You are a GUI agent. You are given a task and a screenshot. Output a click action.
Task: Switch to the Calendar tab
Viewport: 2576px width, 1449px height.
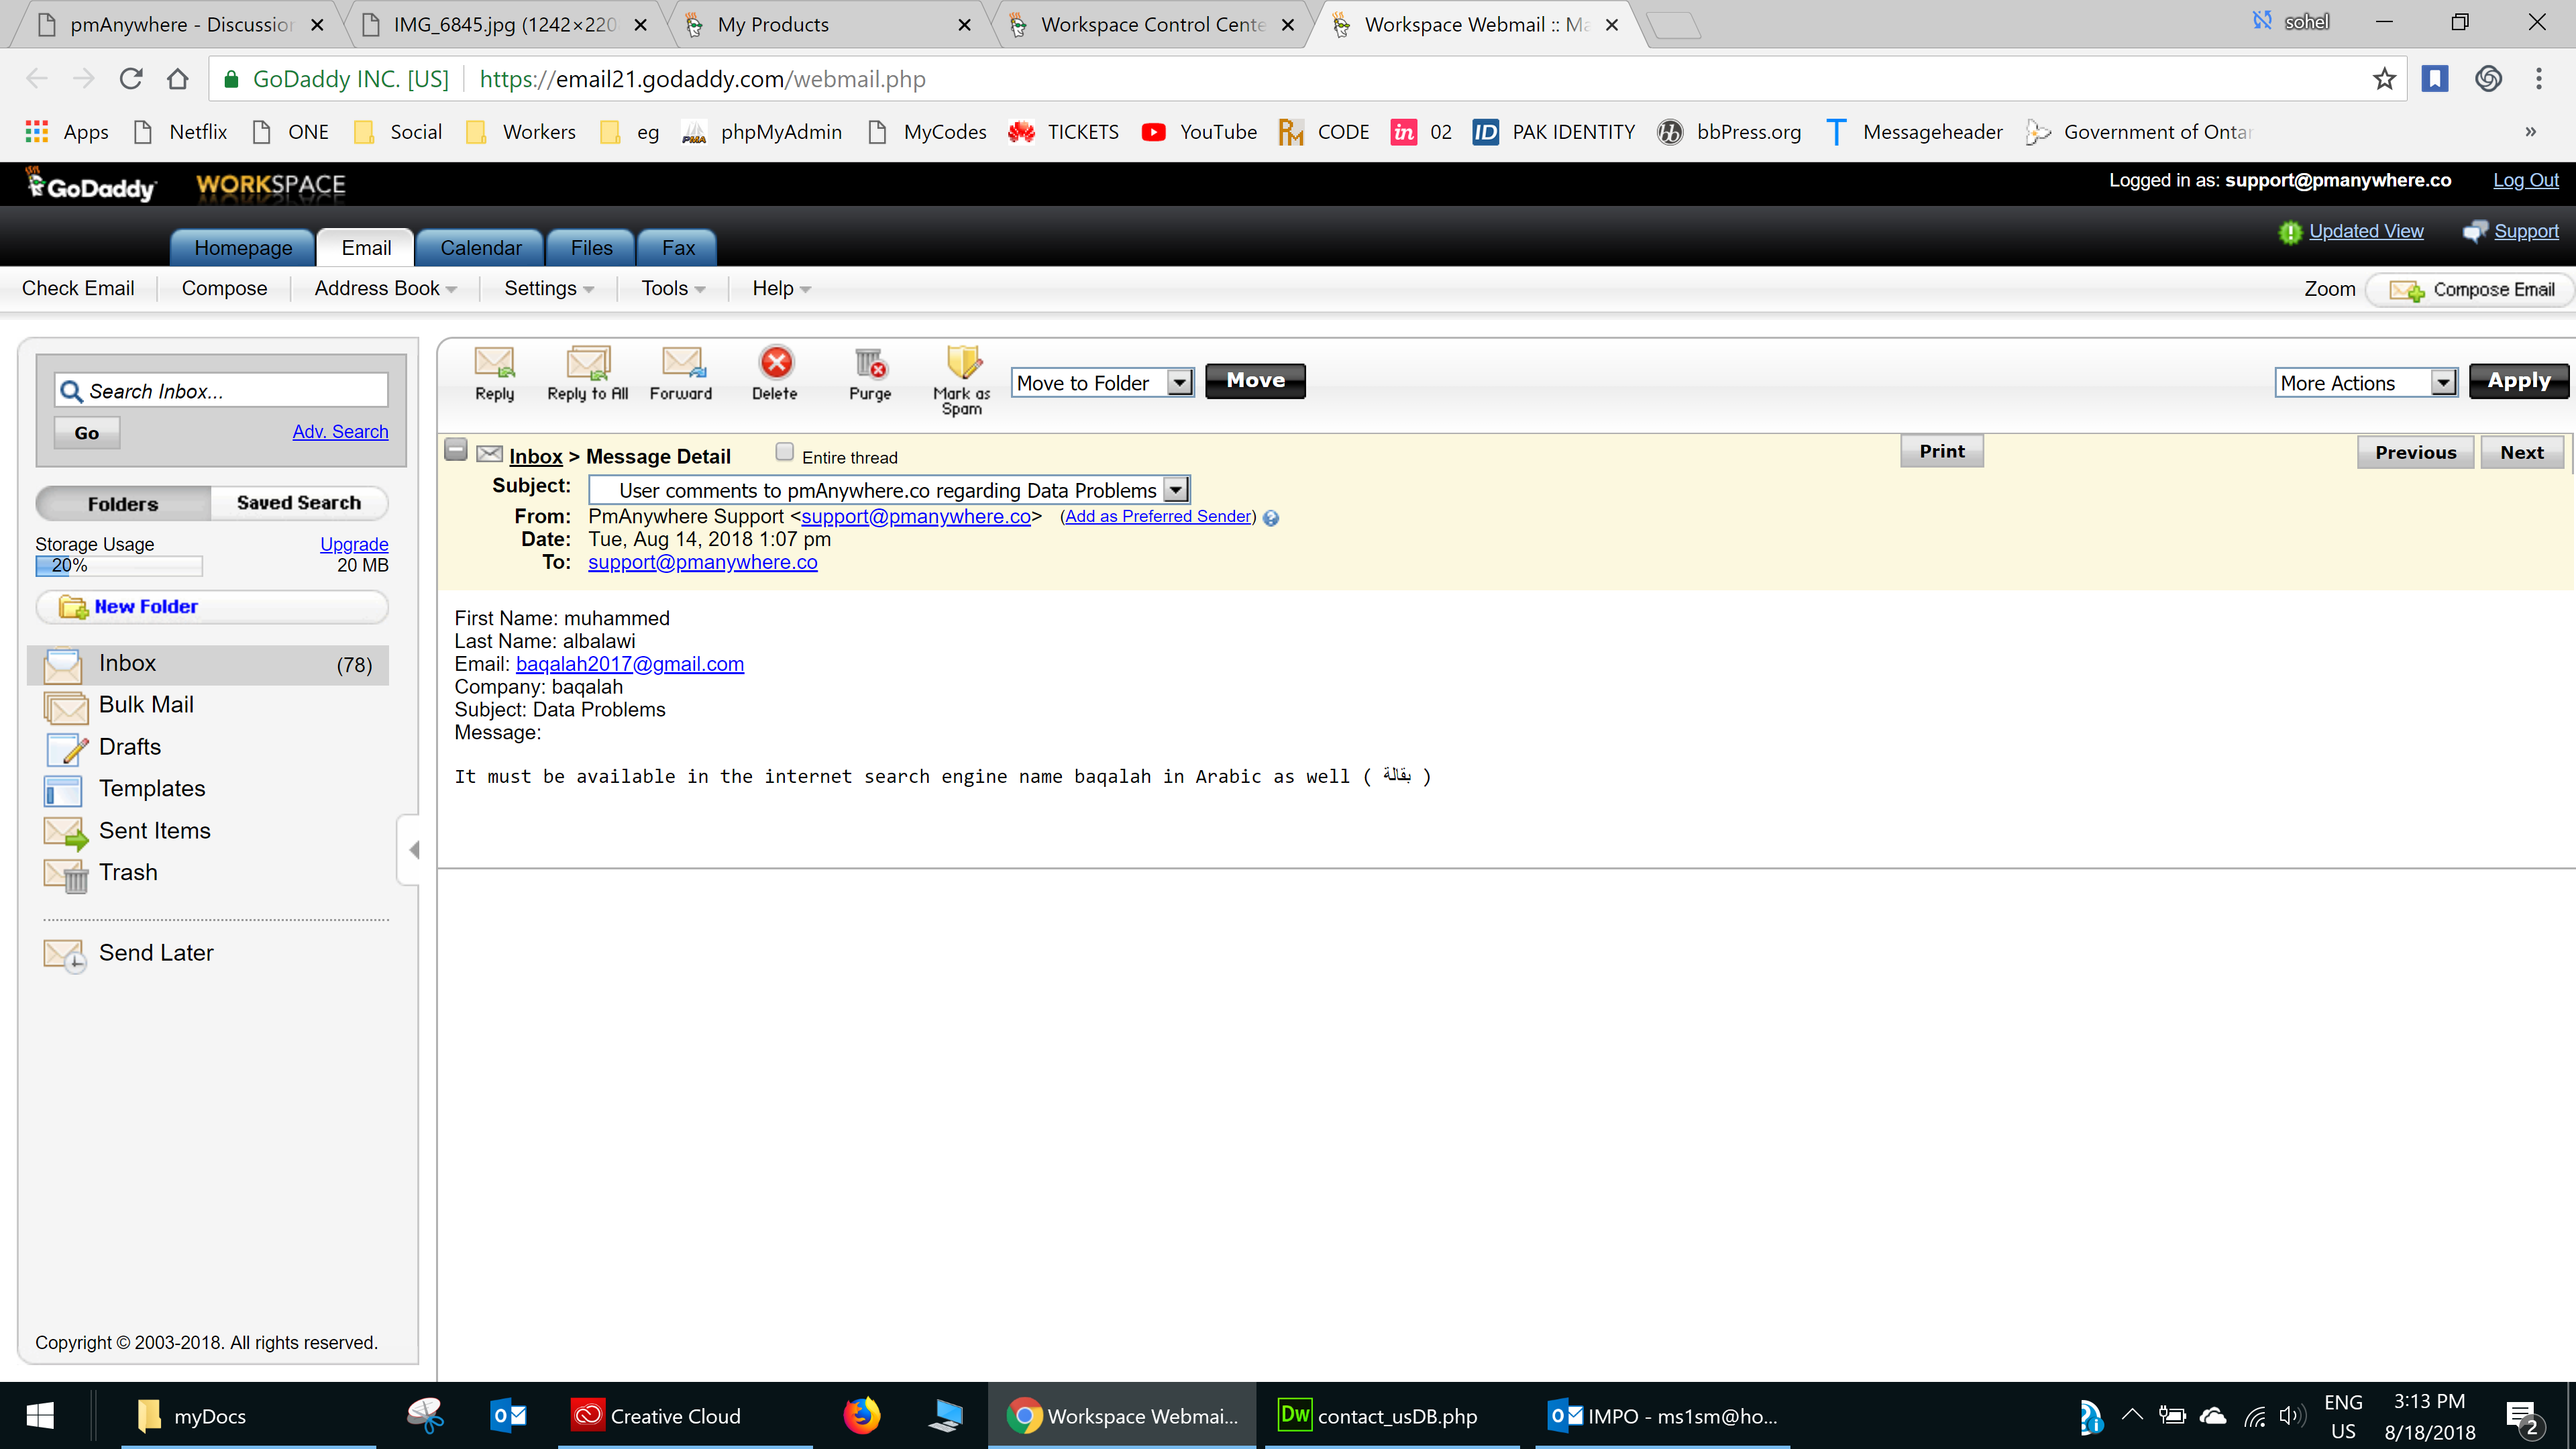coord(480,248)
